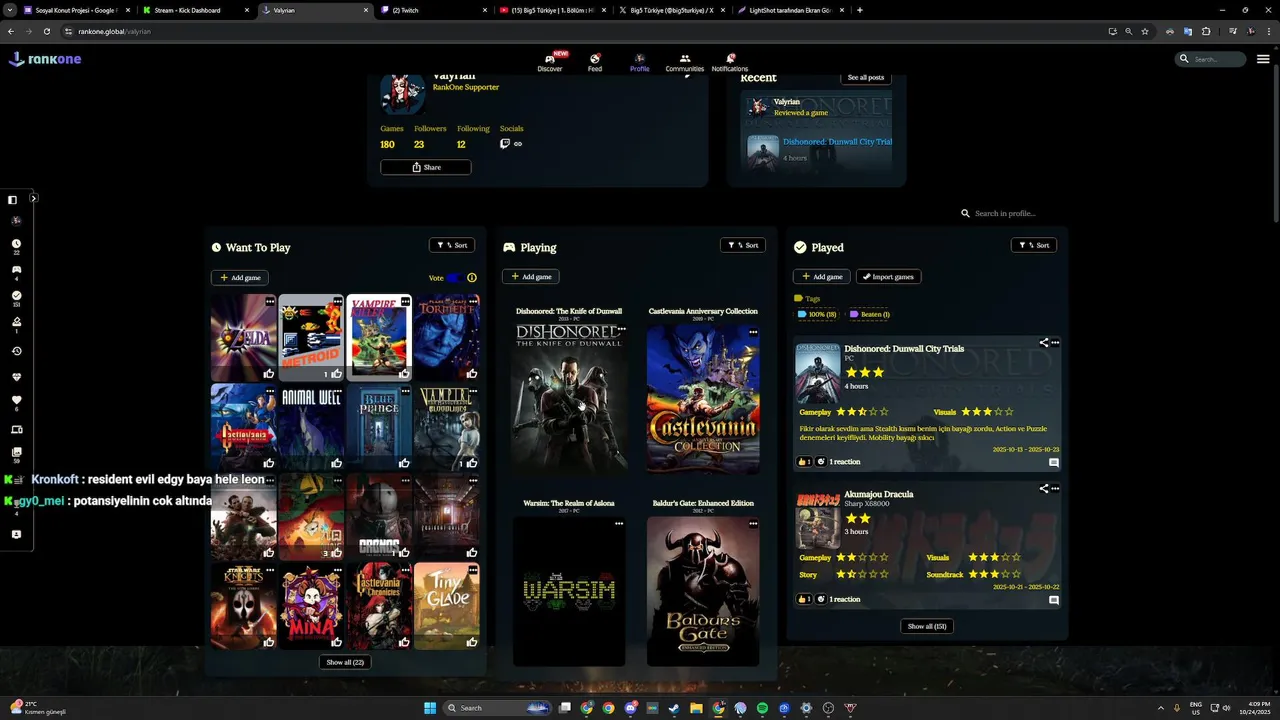
Task: Open Sort dropdown in Played column
Action: 1034,245
